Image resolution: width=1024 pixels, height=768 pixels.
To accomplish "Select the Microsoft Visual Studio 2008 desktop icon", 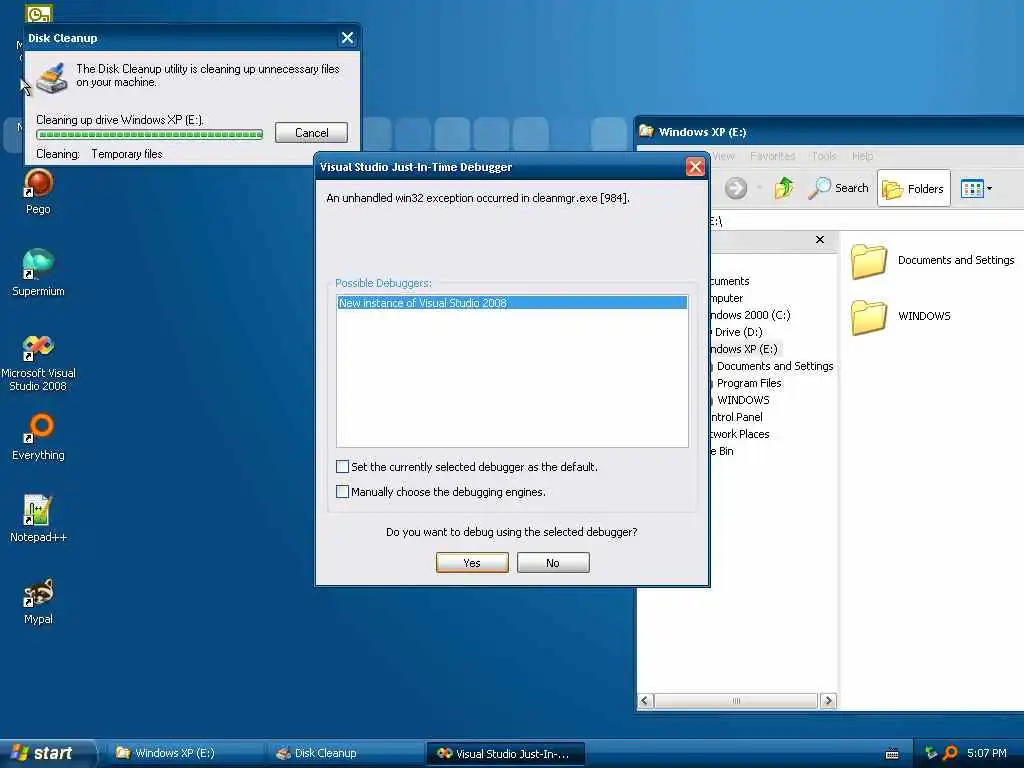I will tap(38, 362).
